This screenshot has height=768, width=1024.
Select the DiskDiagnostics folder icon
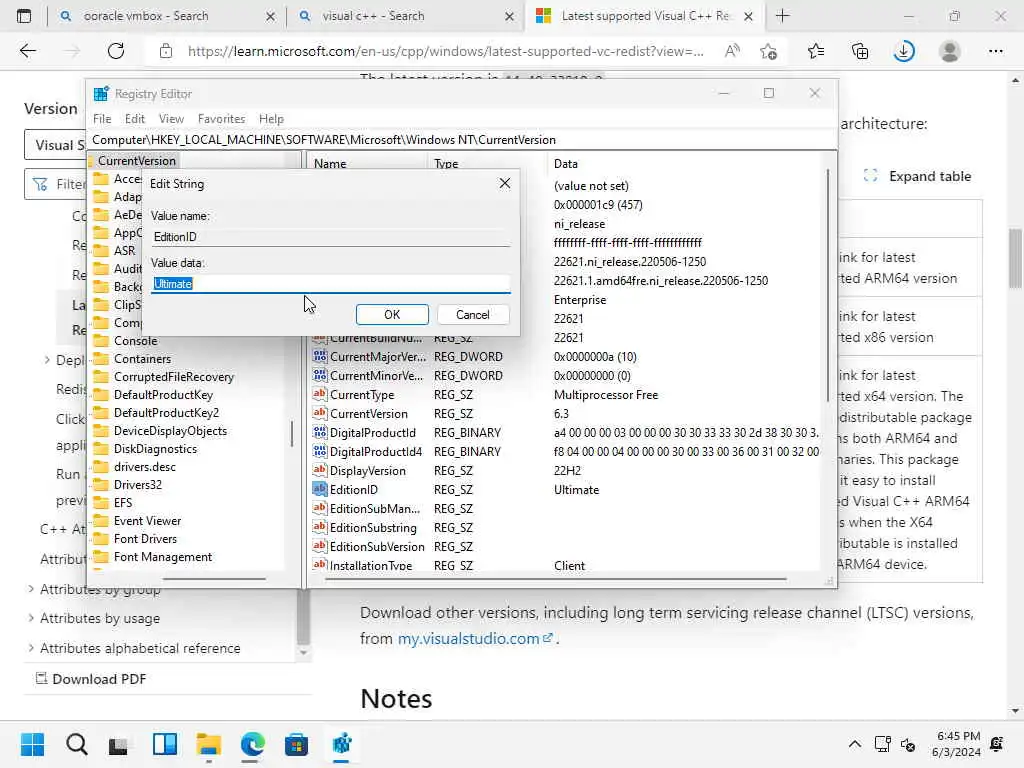[101, 449]
